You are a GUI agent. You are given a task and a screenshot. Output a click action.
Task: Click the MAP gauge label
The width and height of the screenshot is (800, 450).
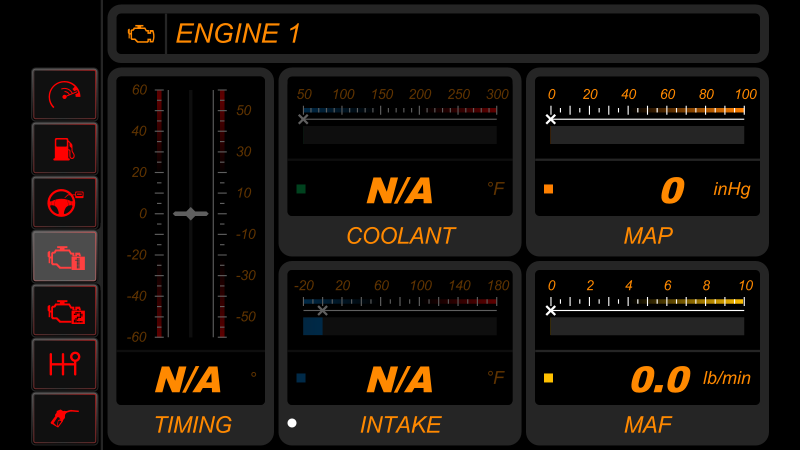[648, 236]
